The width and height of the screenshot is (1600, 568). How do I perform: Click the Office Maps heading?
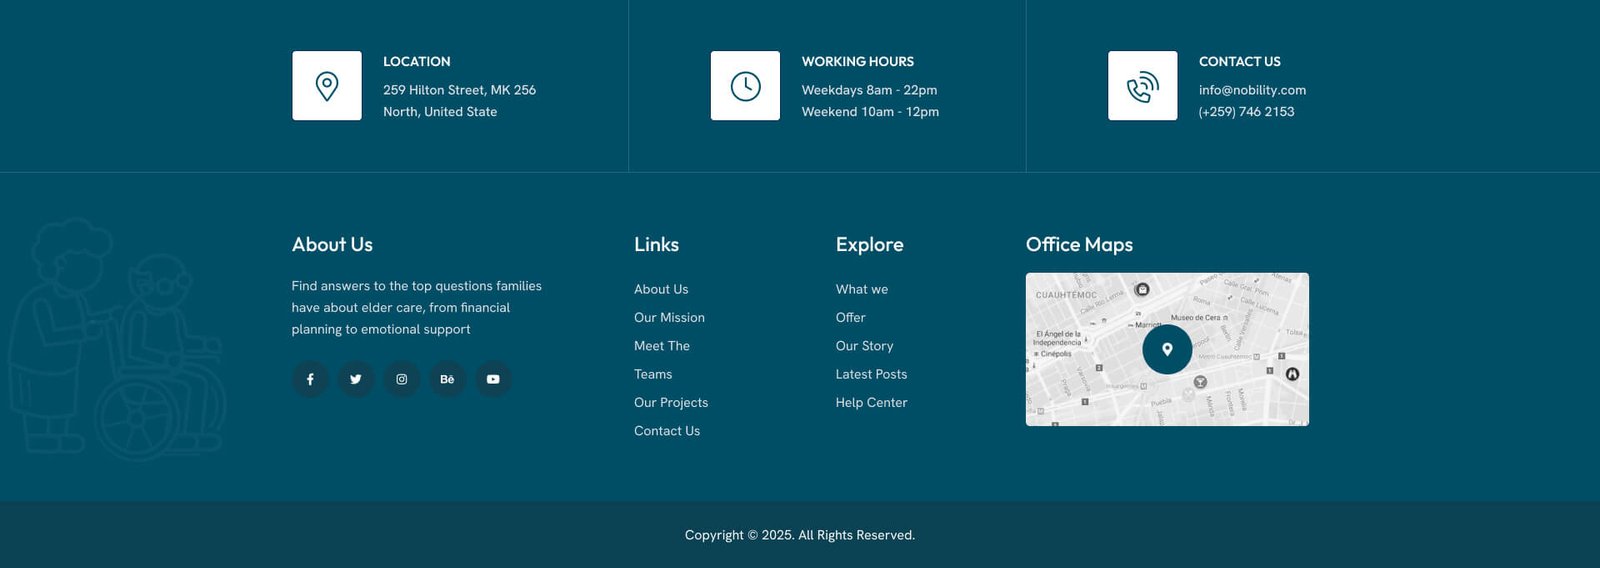click(x=1079, y=245)
